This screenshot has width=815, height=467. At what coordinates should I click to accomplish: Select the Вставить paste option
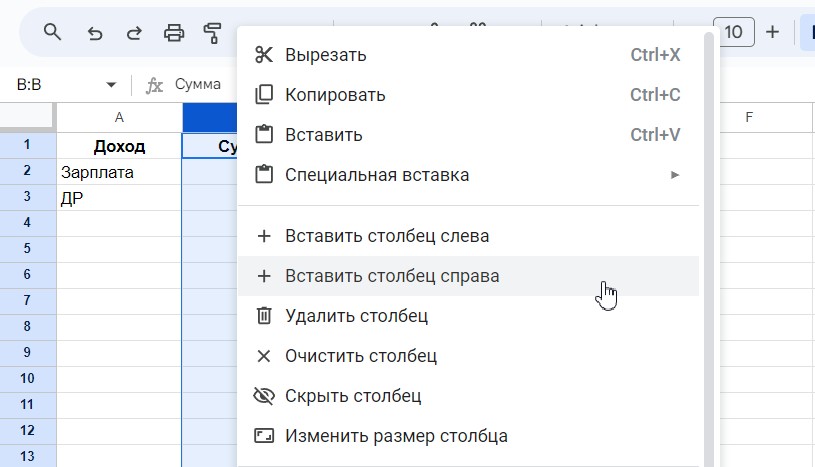point(323,135)
